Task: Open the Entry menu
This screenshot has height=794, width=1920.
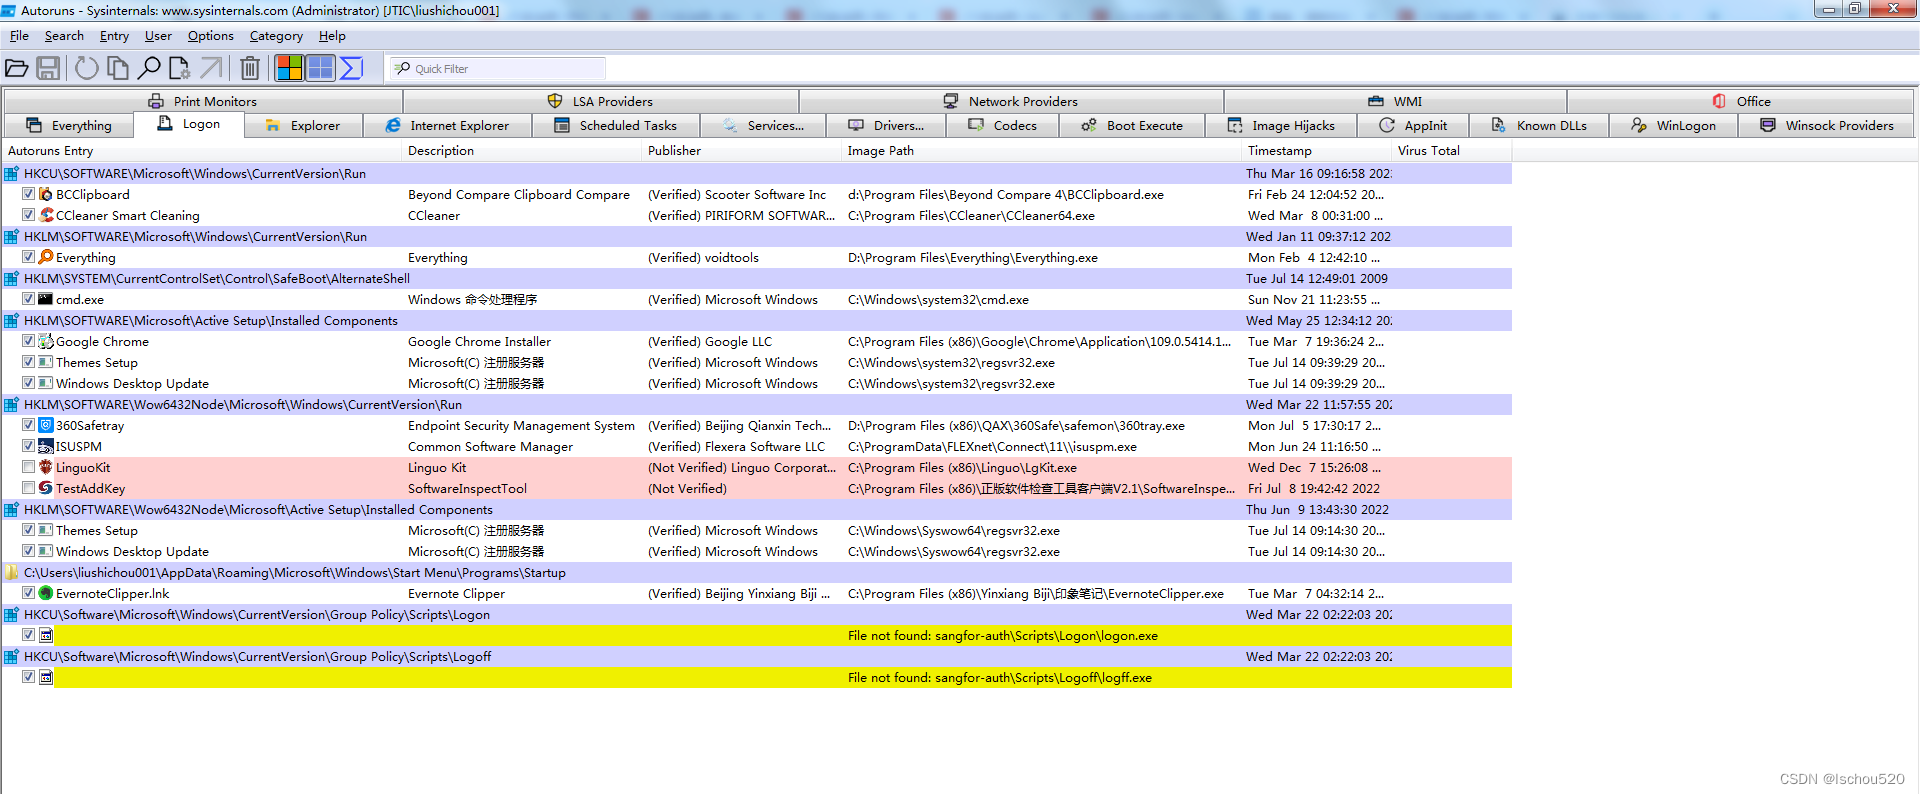Action: [114, 36]
